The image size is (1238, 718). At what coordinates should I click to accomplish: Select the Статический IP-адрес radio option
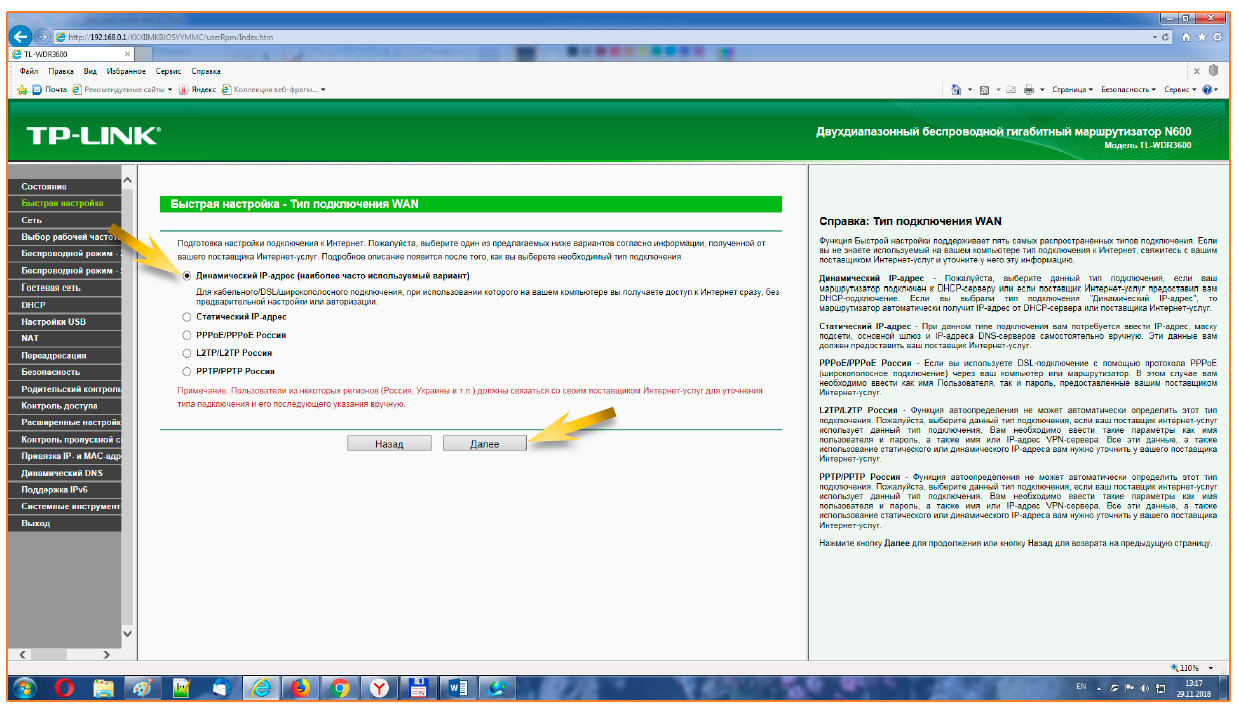(x=186, y=316)
